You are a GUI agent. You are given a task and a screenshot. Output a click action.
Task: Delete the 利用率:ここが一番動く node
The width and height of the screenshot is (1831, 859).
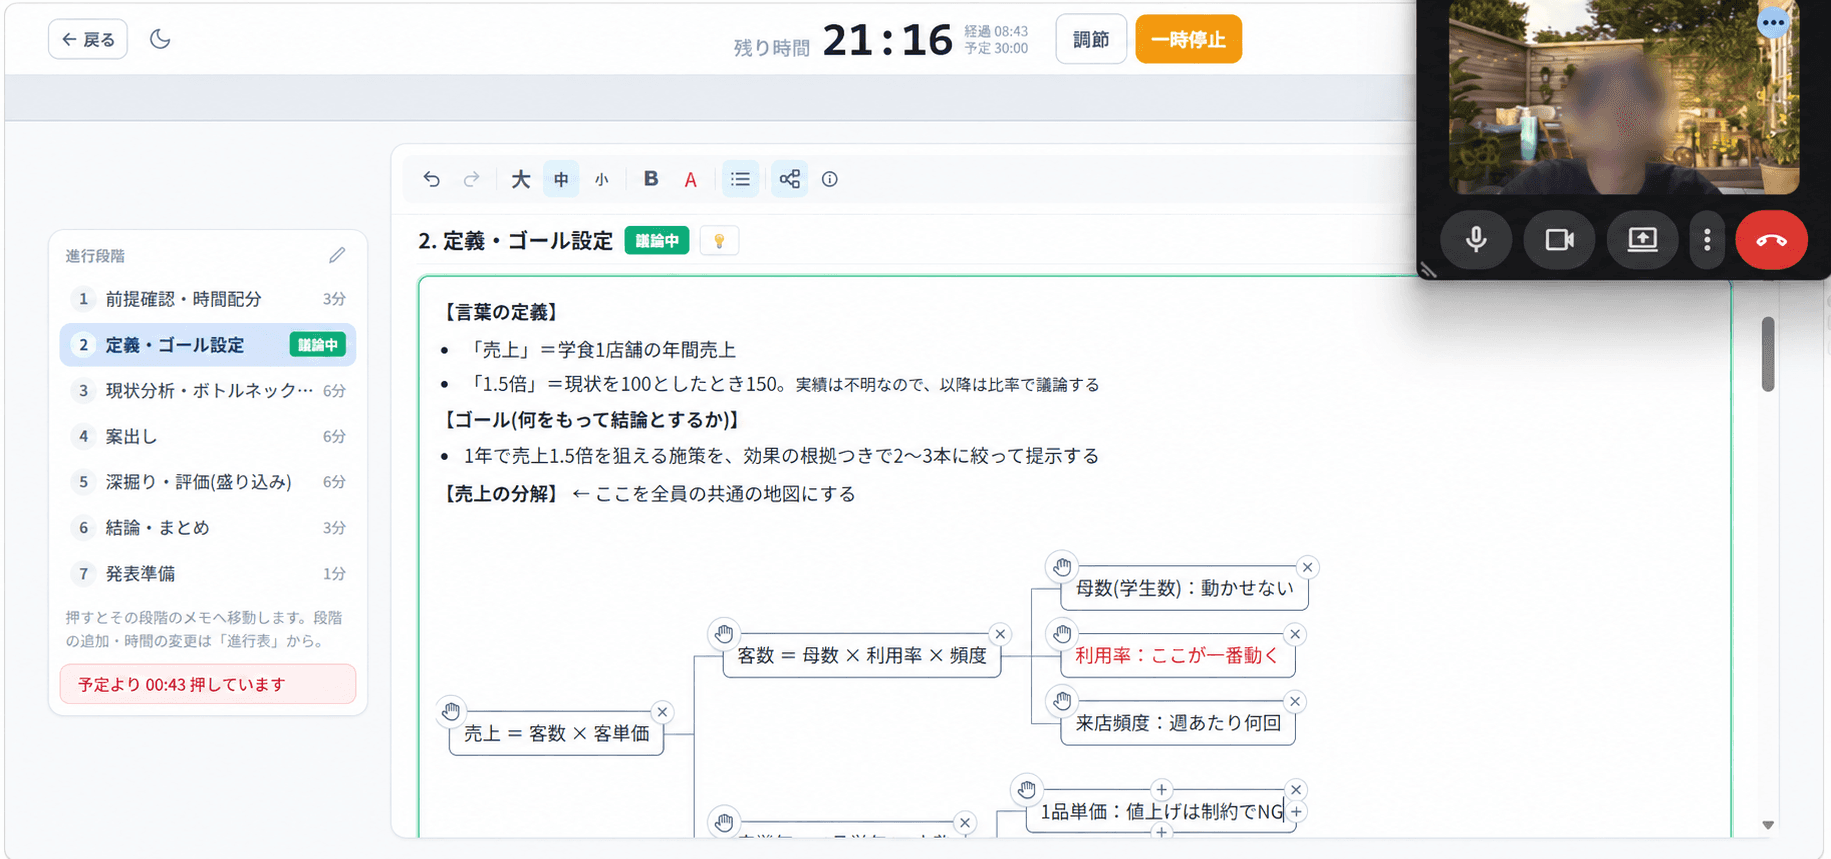1295,634
